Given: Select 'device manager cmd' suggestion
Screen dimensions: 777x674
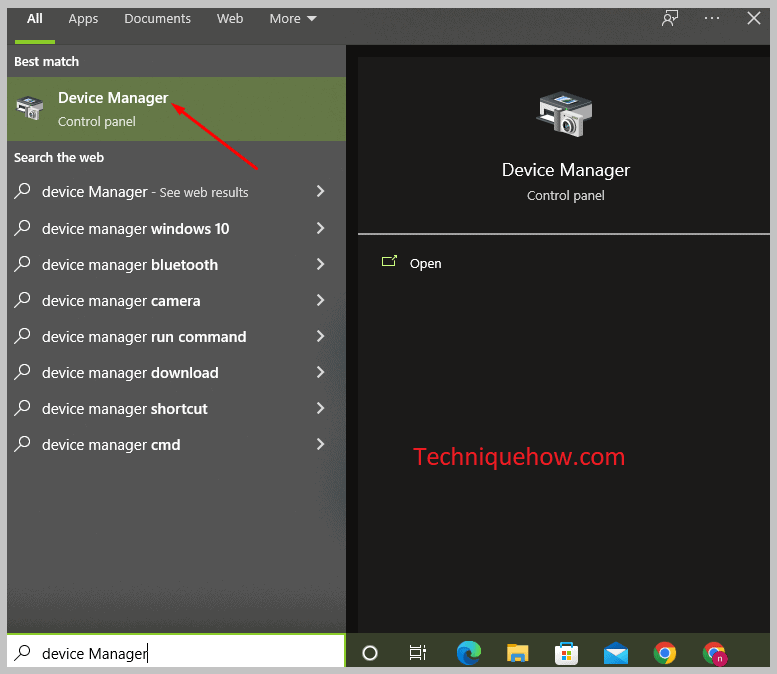Looking at the screenshot, I should pyautogui.click(x=176, y=445).
